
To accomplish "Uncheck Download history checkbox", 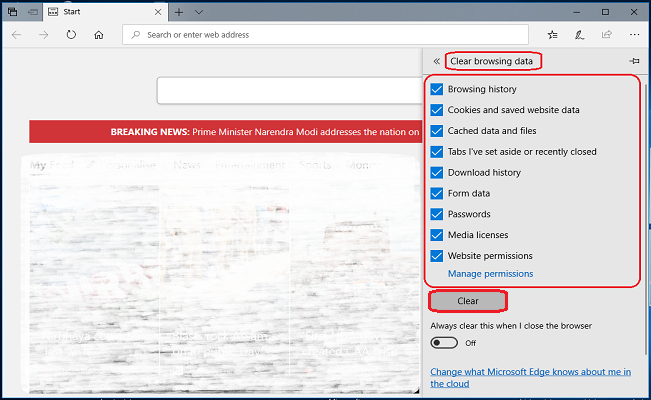I will tap(437, 172).
